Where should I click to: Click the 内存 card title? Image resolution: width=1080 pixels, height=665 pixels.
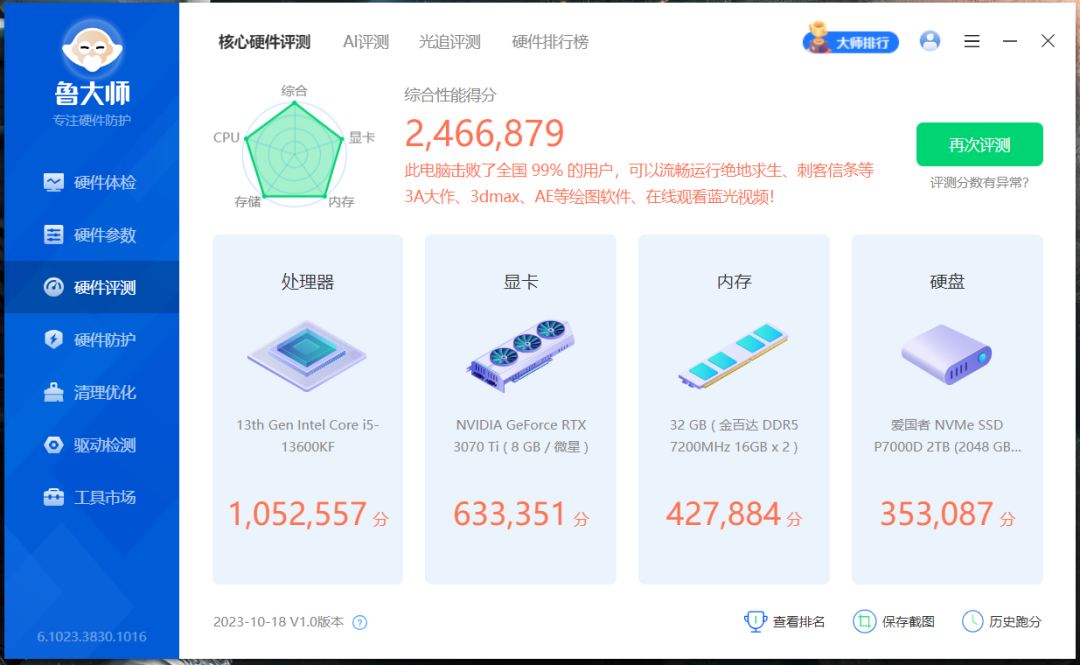(734, 282)
